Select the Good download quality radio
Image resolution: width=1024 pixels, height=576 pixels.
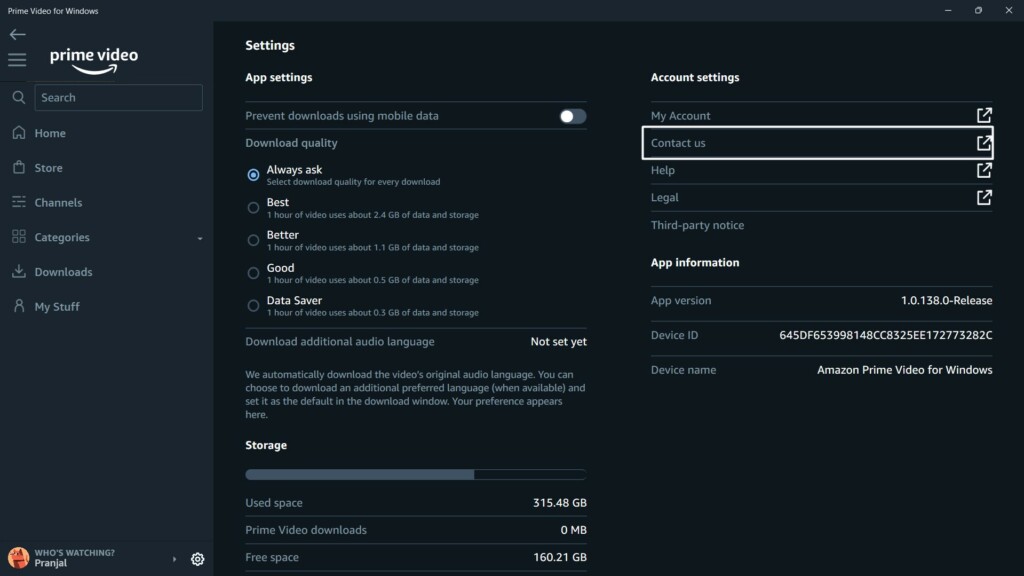pyautogui.click(x=253, y=273)
